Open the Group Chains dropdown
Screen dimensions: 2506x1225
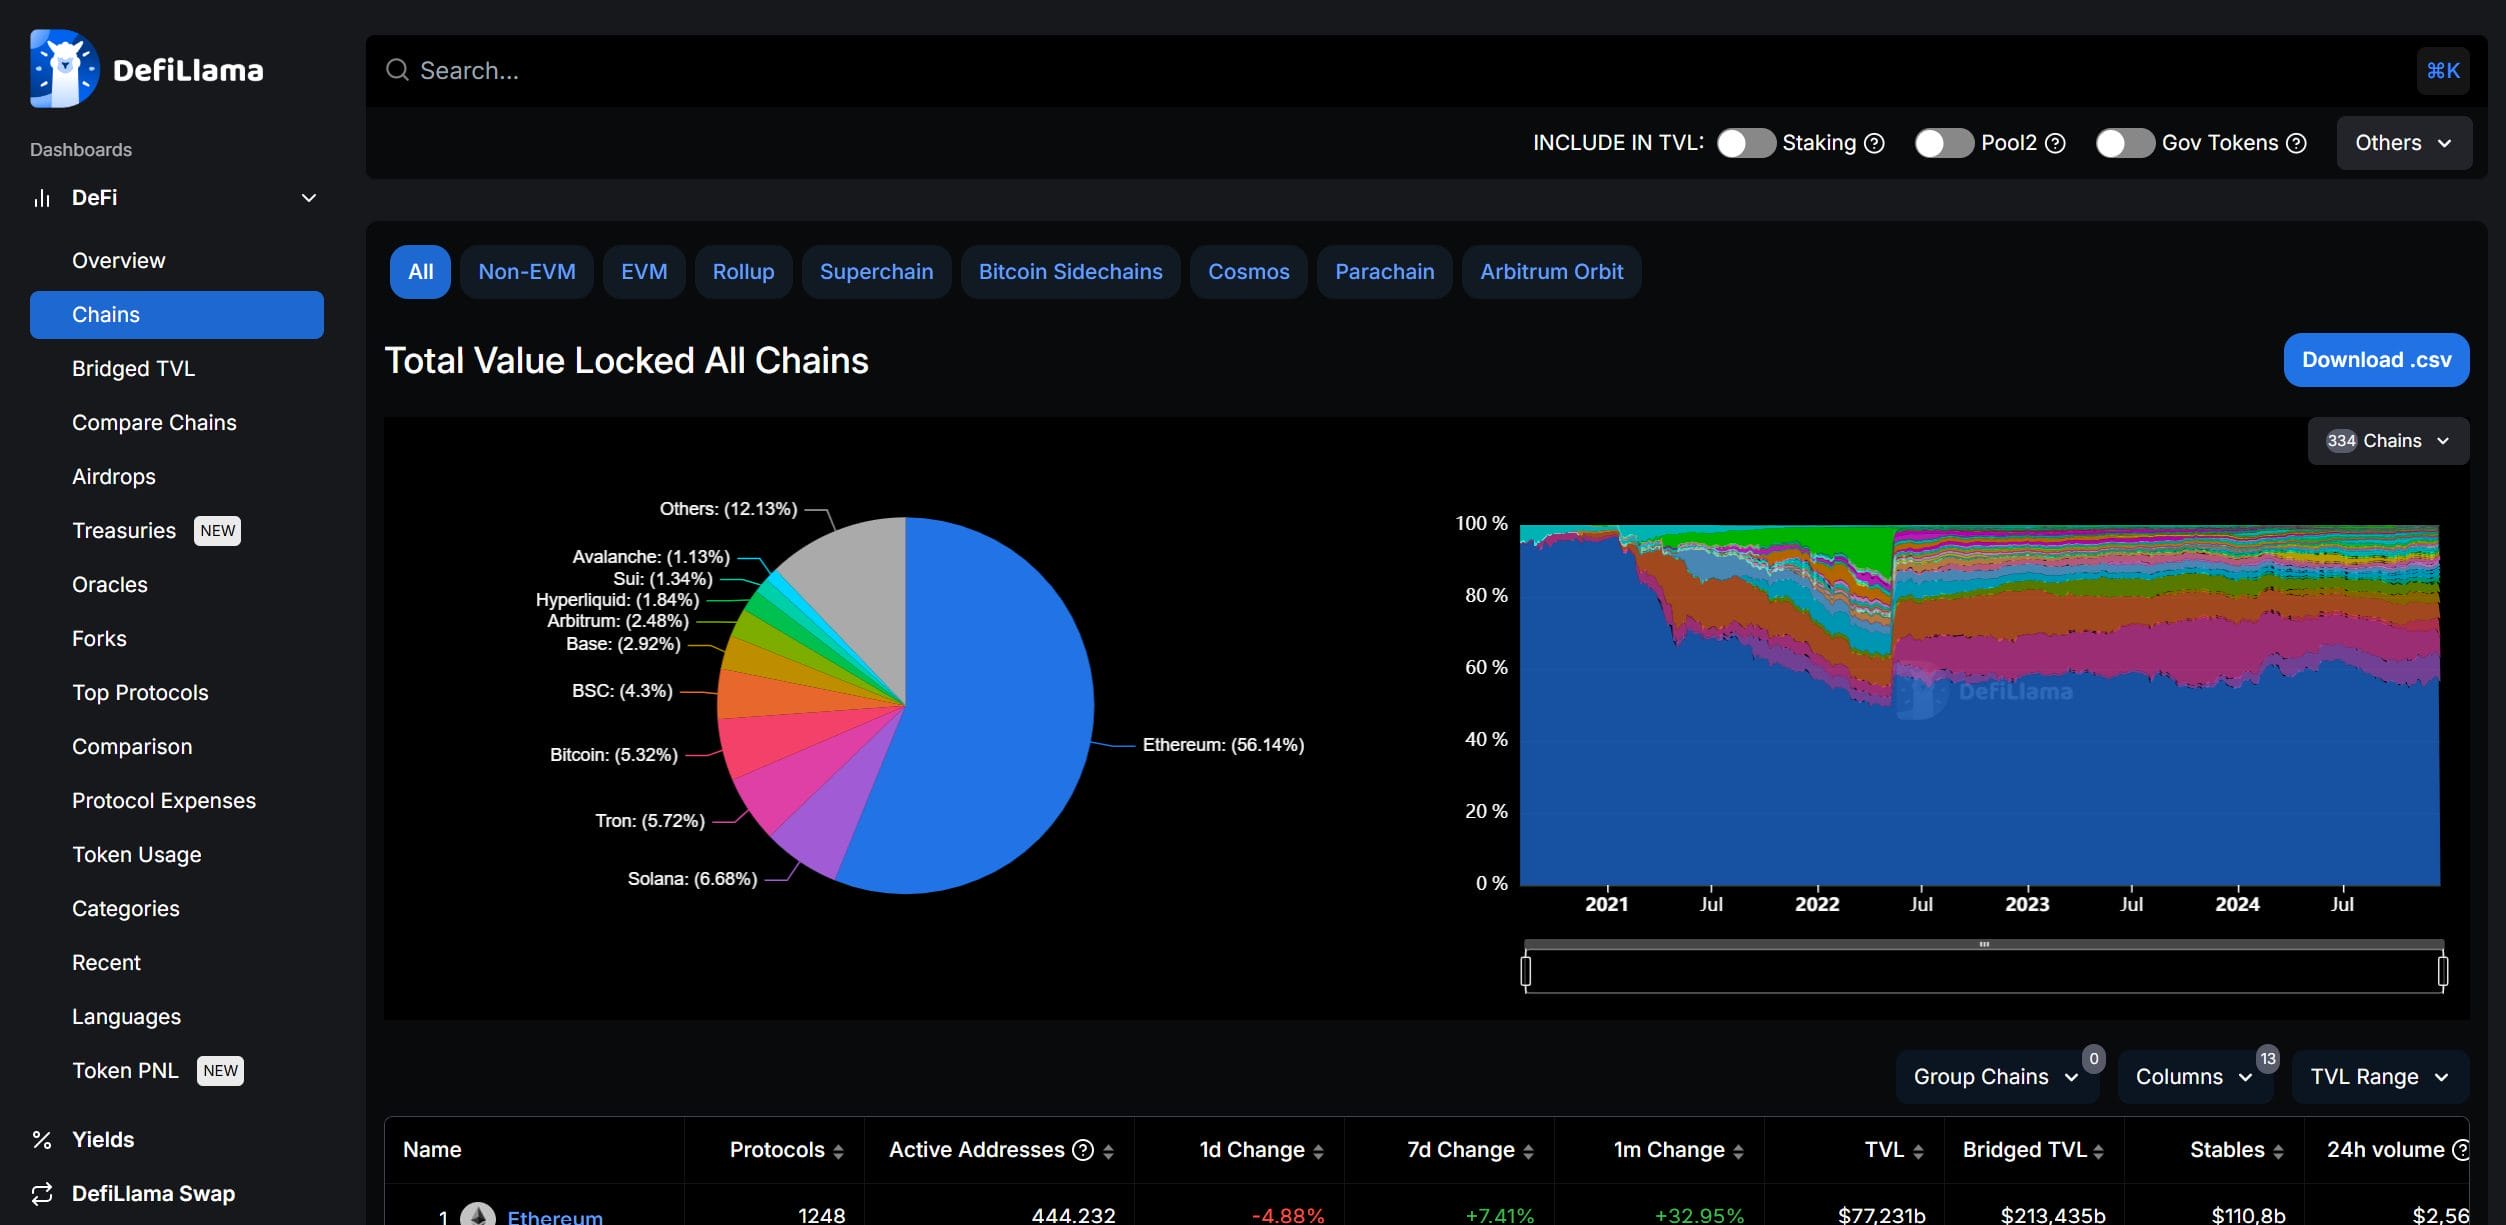pyautogui.click(x=1996, y=1077)
